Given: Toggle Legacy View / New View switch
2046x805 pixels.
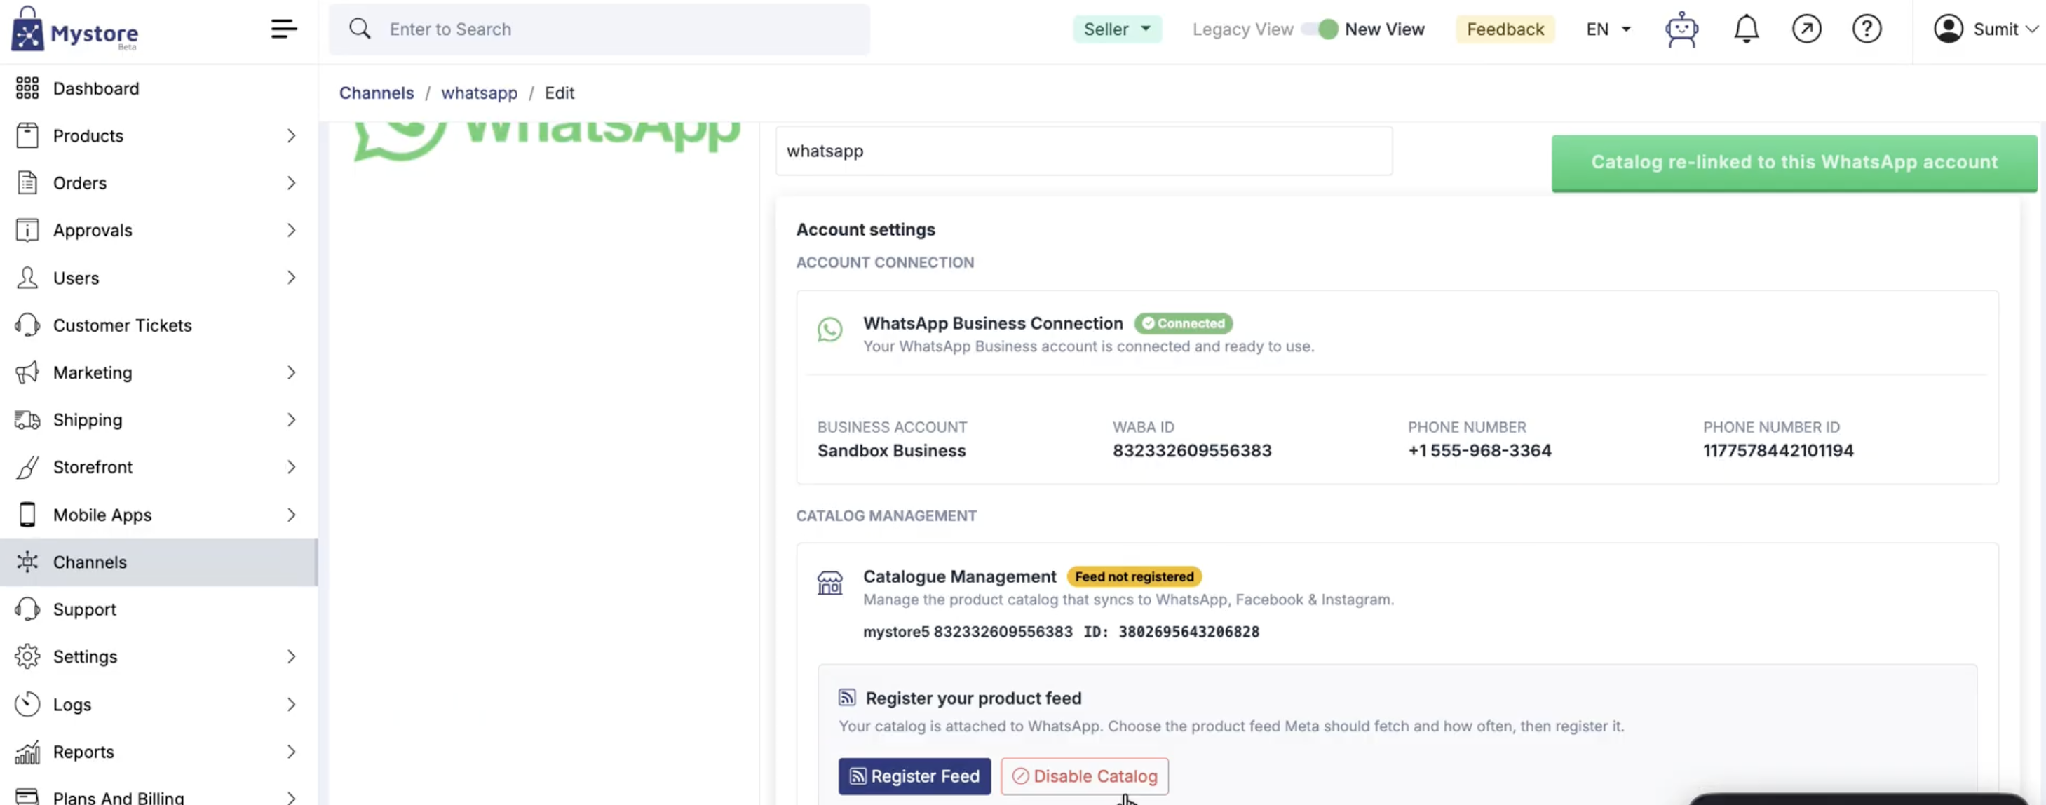Looking at the screenshot, I should point(1320,29).
